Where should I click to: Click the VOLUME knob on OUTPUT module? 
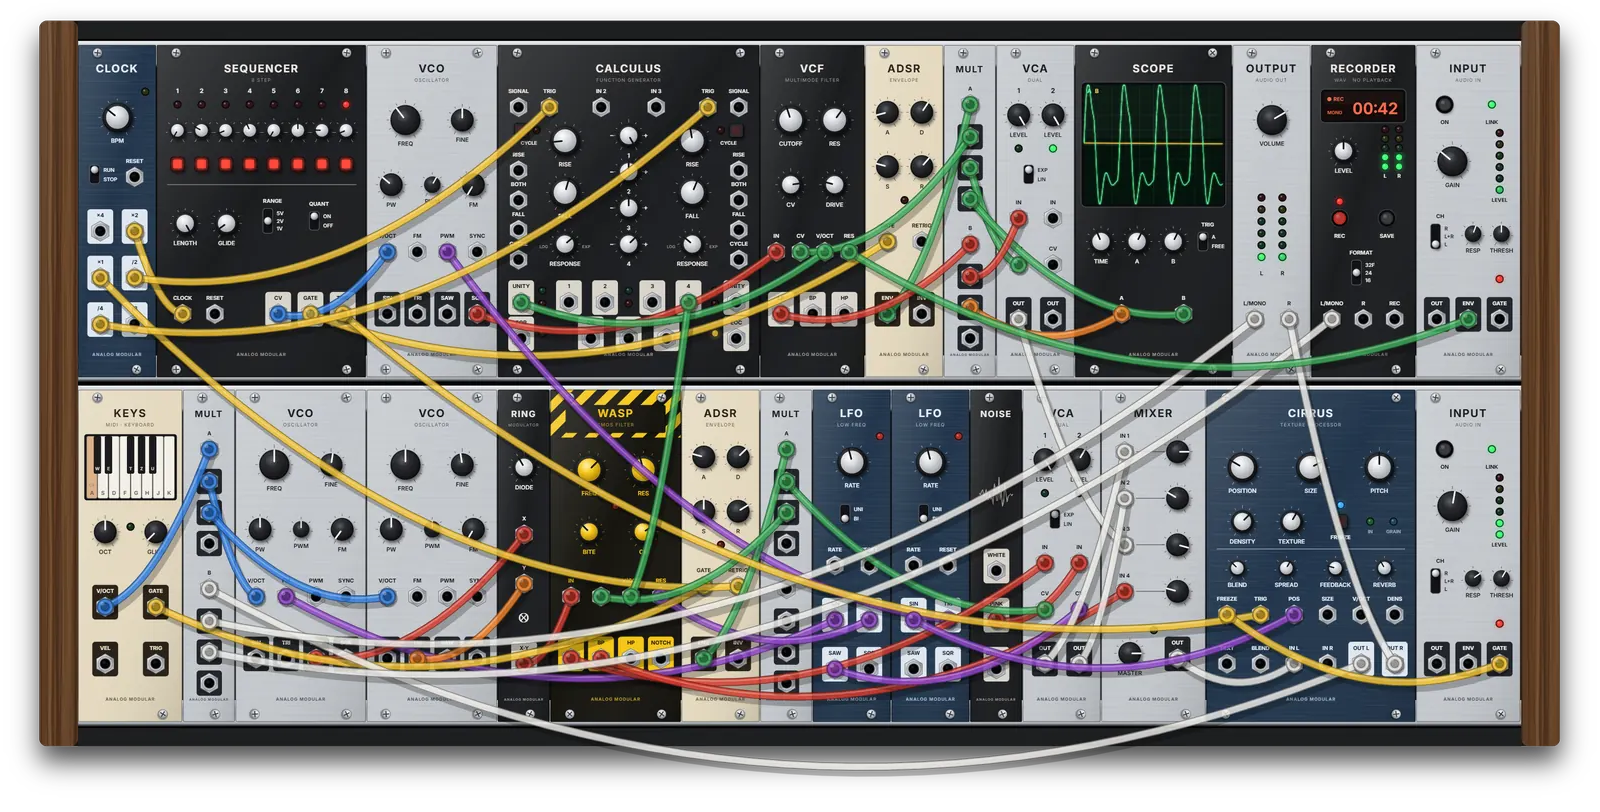(x=1271, y=119)
